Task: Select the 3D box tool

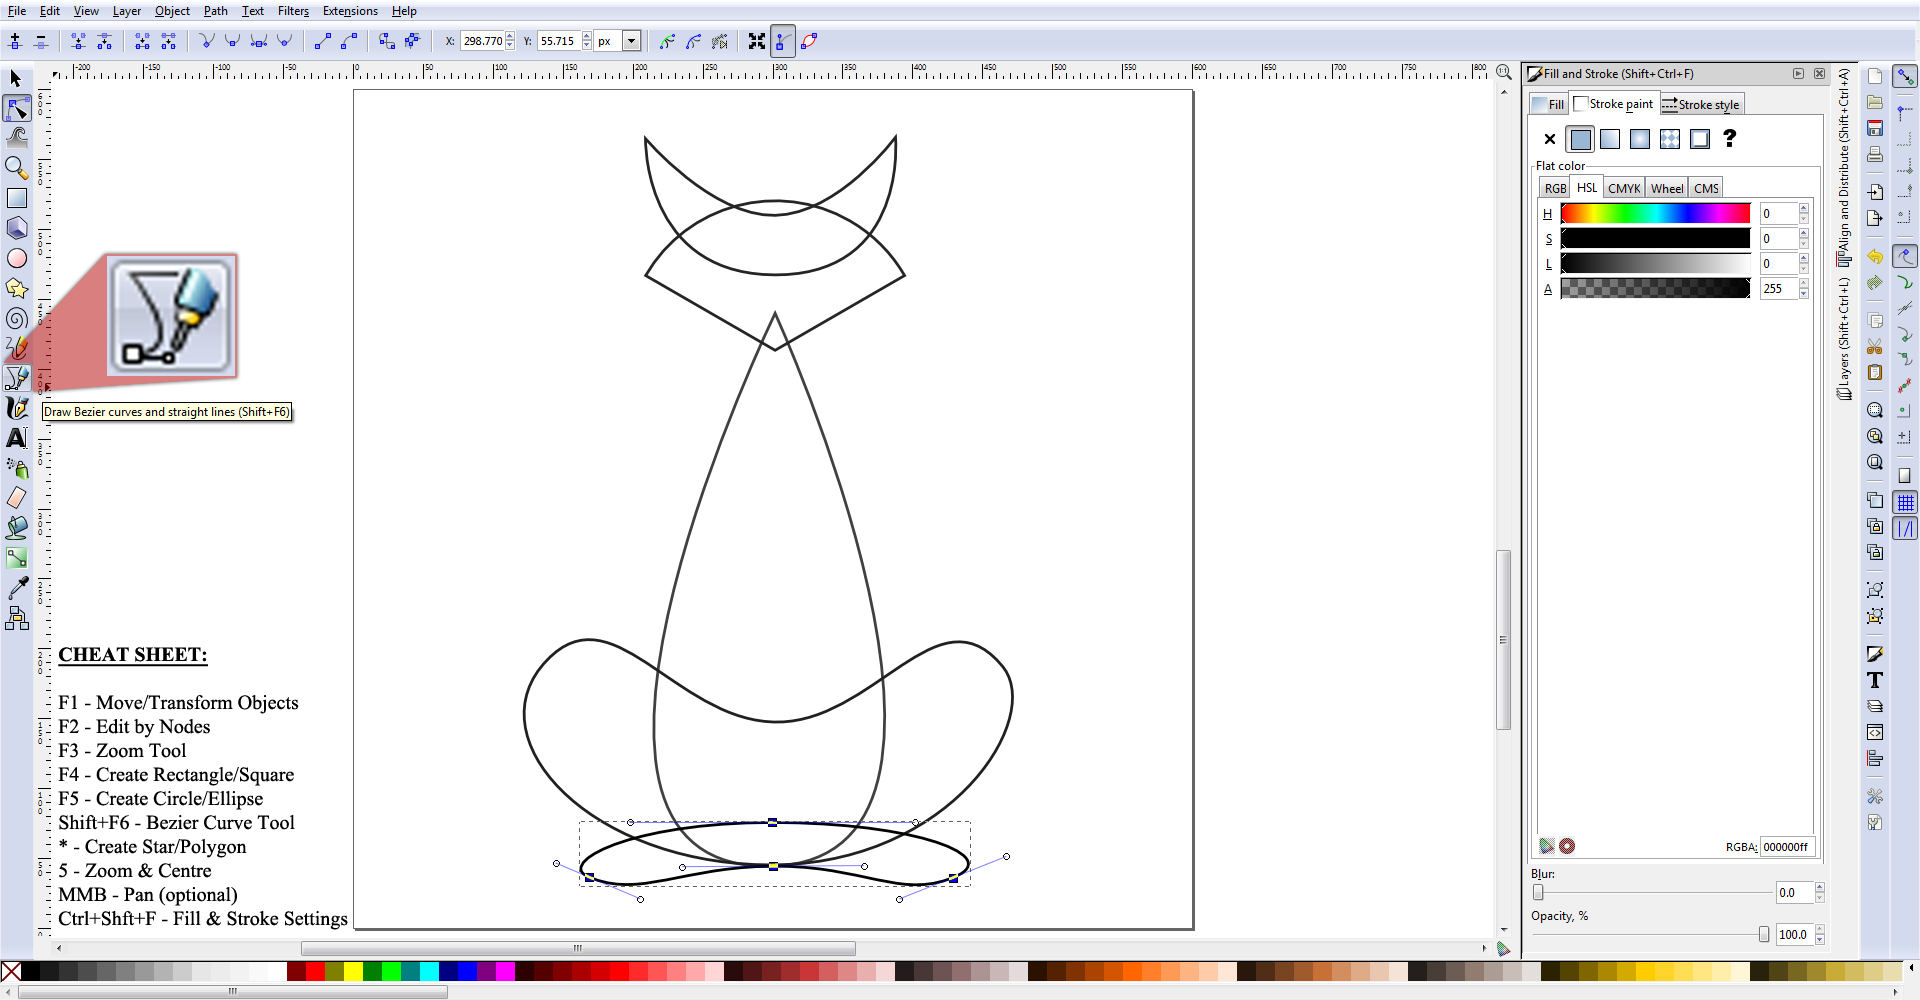Action: click(x=17, y=228)
